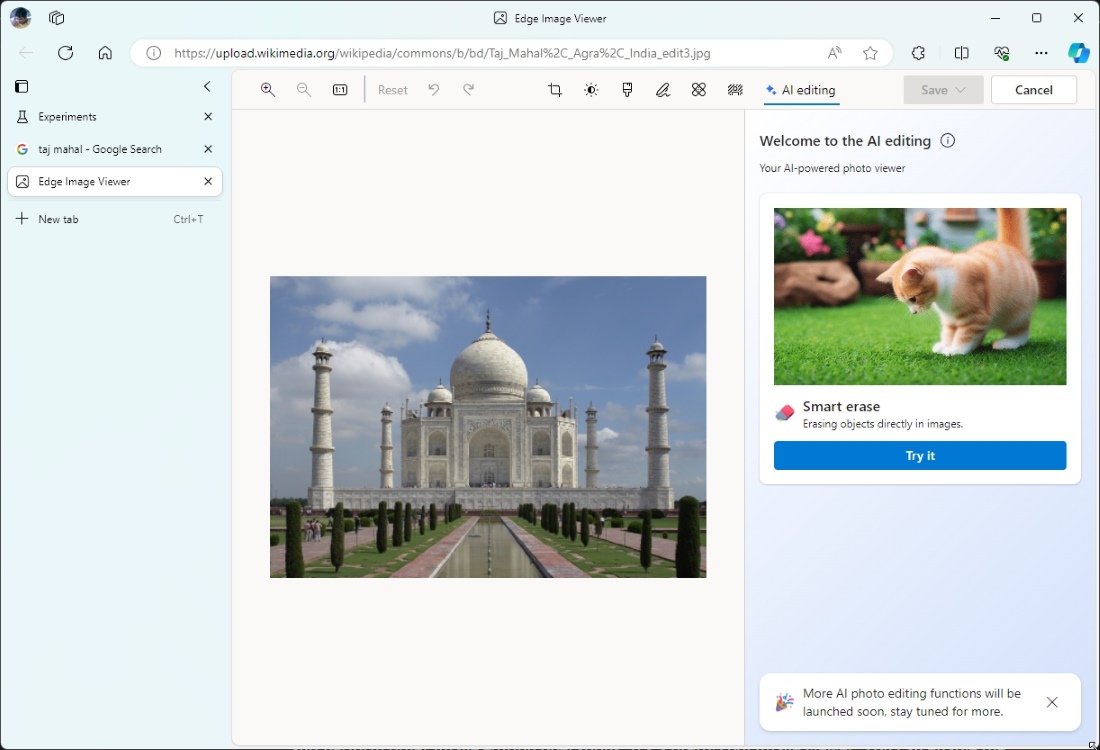Undo the last image edit
1100x750 pixels.
point(434,89)
